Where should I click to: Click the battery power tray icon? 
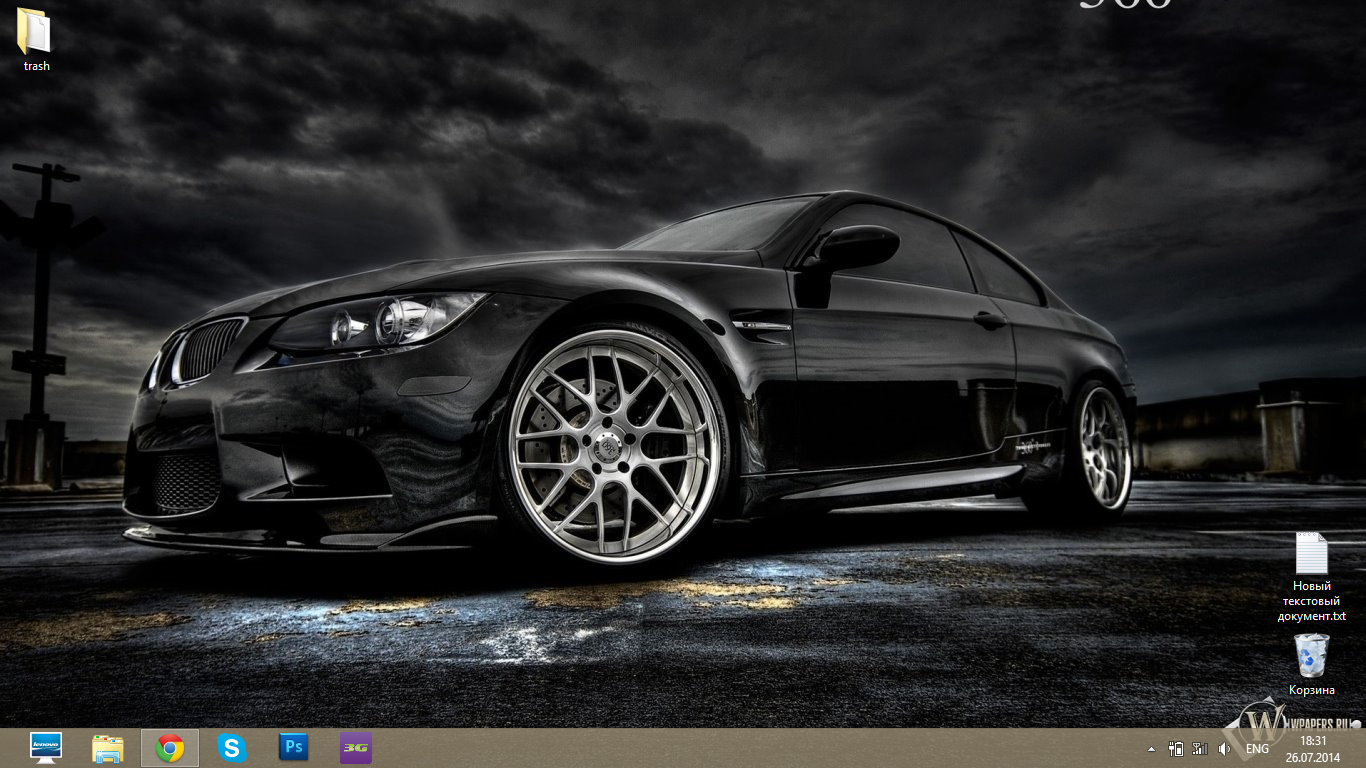[x=1176, y=748]
